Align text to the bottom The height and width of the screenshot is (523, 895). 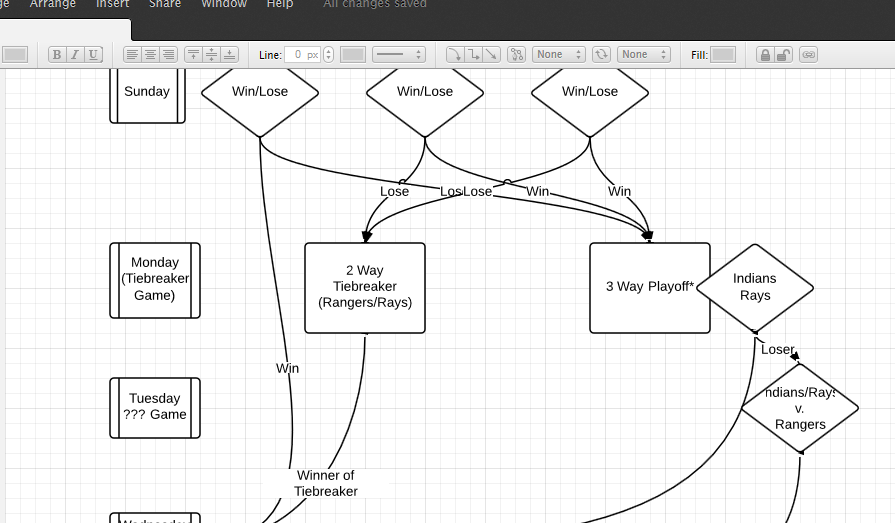coord(230,55)
